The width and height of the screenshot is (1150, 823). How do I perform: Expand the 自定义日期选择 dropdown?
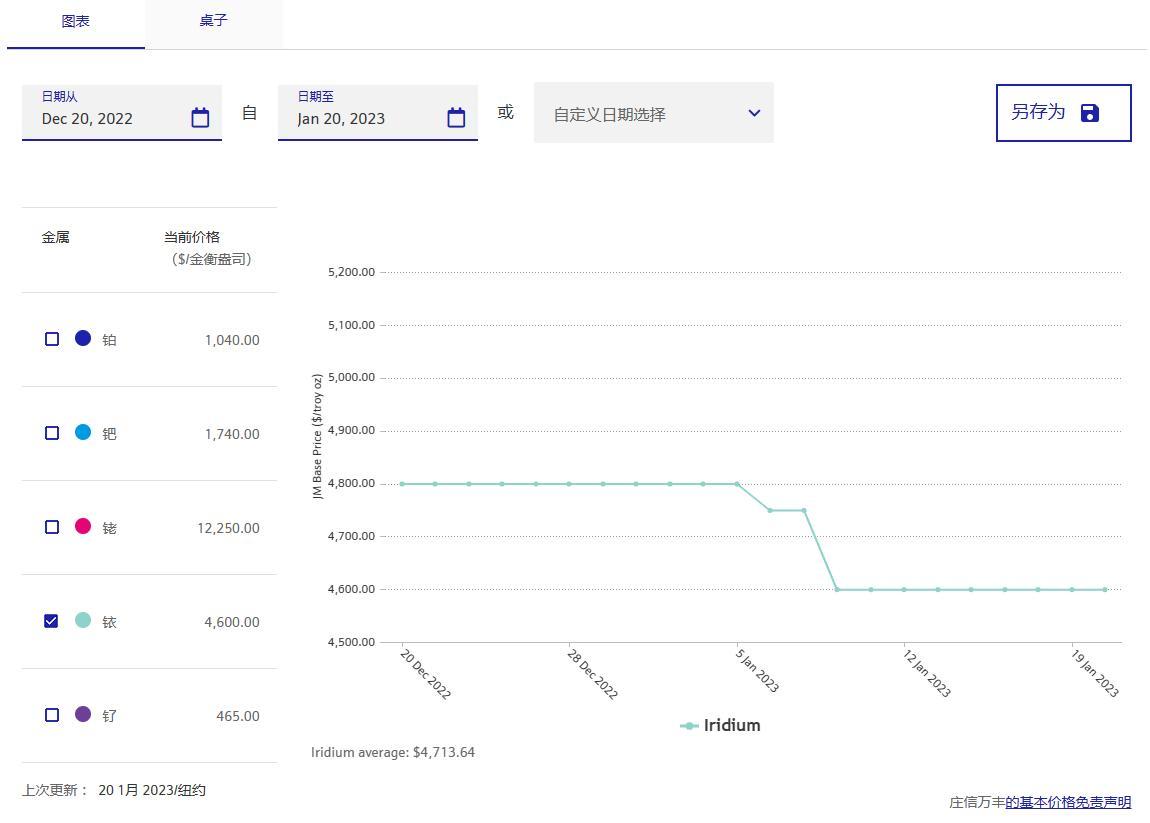(640, 114)
